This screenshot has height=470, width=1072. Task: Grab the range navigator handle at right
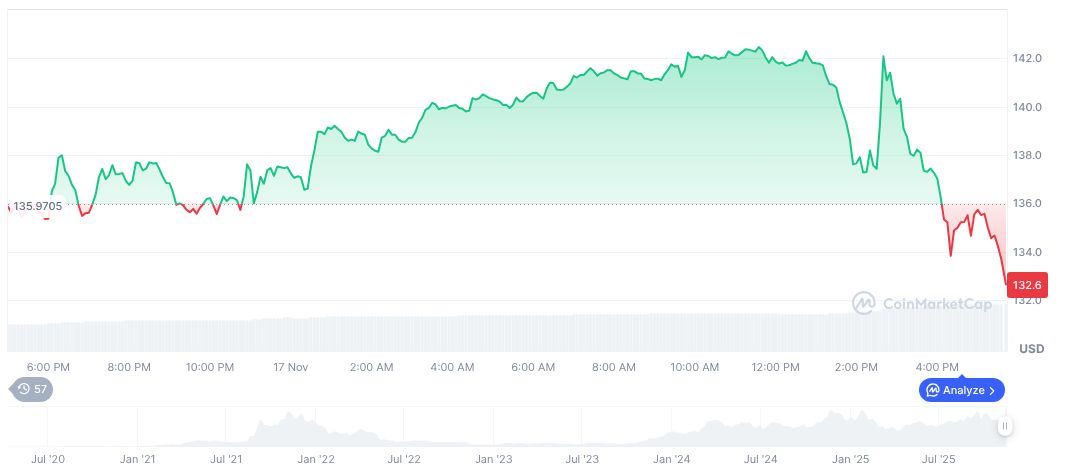tap(1004, 426)
